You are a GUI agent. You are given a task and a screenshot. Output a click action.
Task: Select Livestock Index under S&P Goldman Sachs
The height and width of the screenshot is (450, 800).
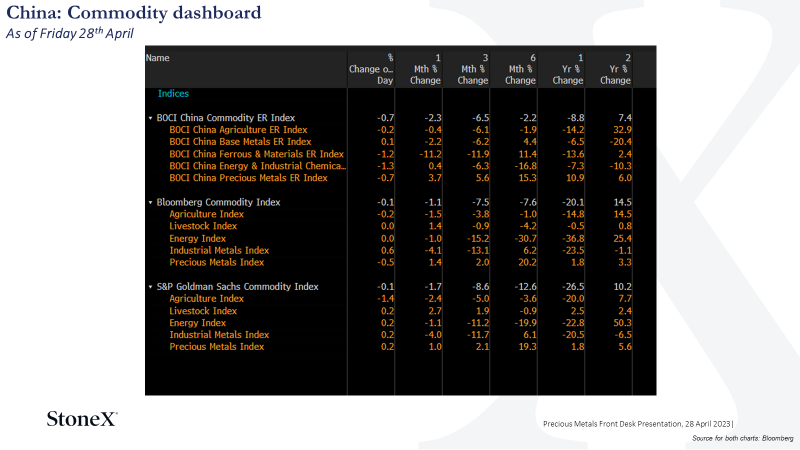click(x=203, y=311)
